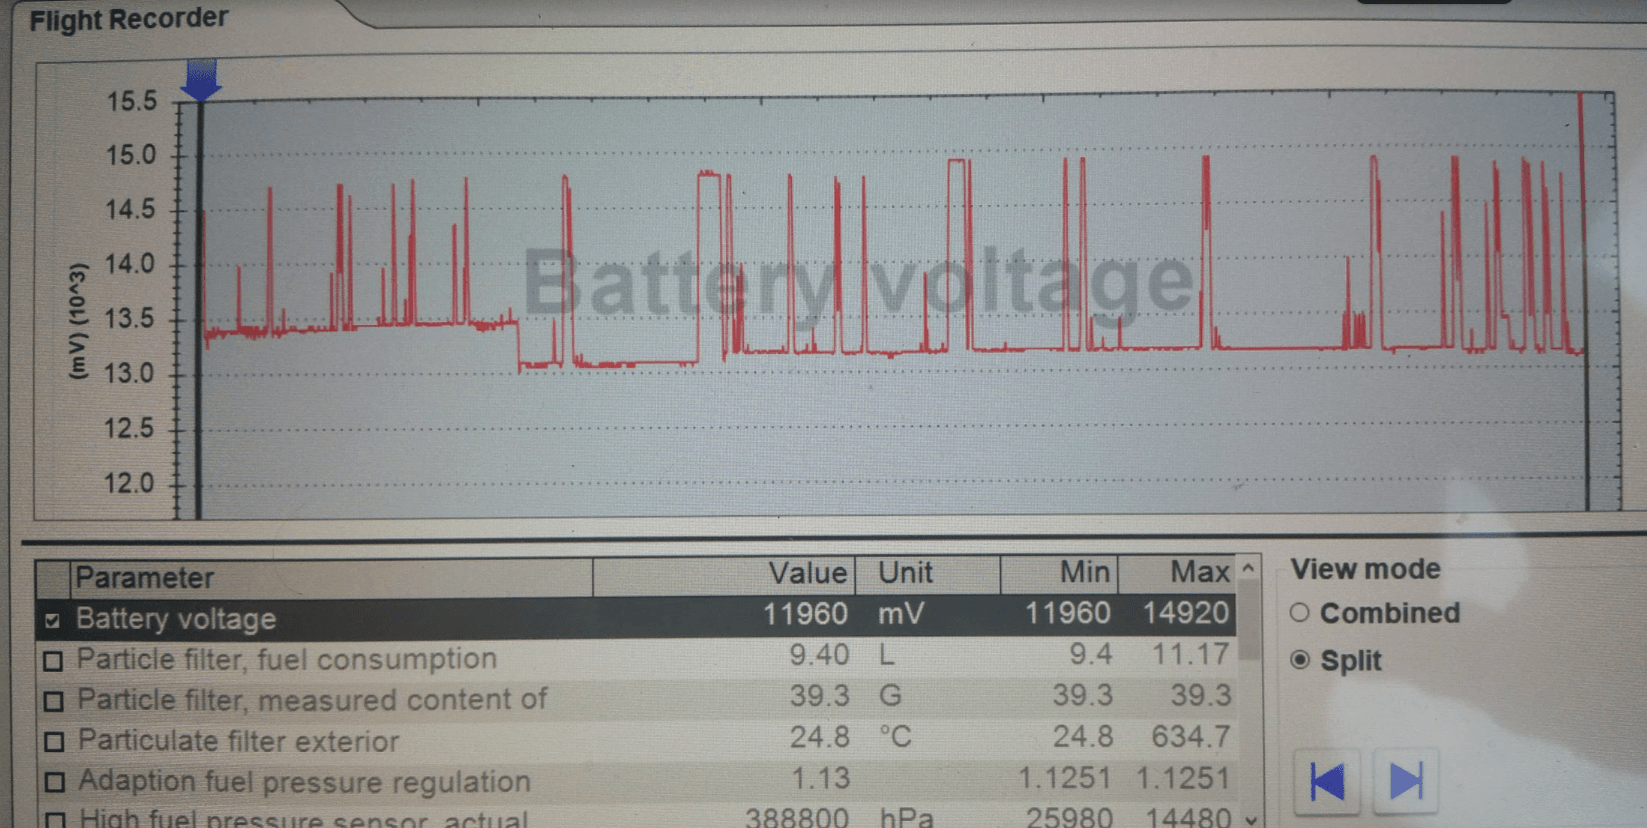The image size is (1647, 828).
Task: Check Adaption fuel pressure regulation checkbox
Action: click(55, 782)
